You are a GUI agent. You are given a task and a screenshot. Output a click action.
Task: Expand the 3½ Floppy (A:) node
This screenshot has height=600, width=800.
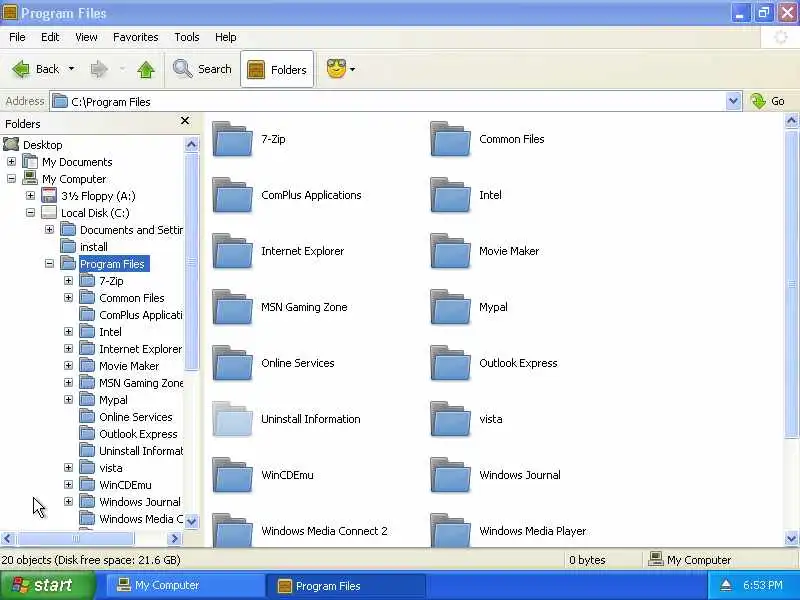[30, 195]
